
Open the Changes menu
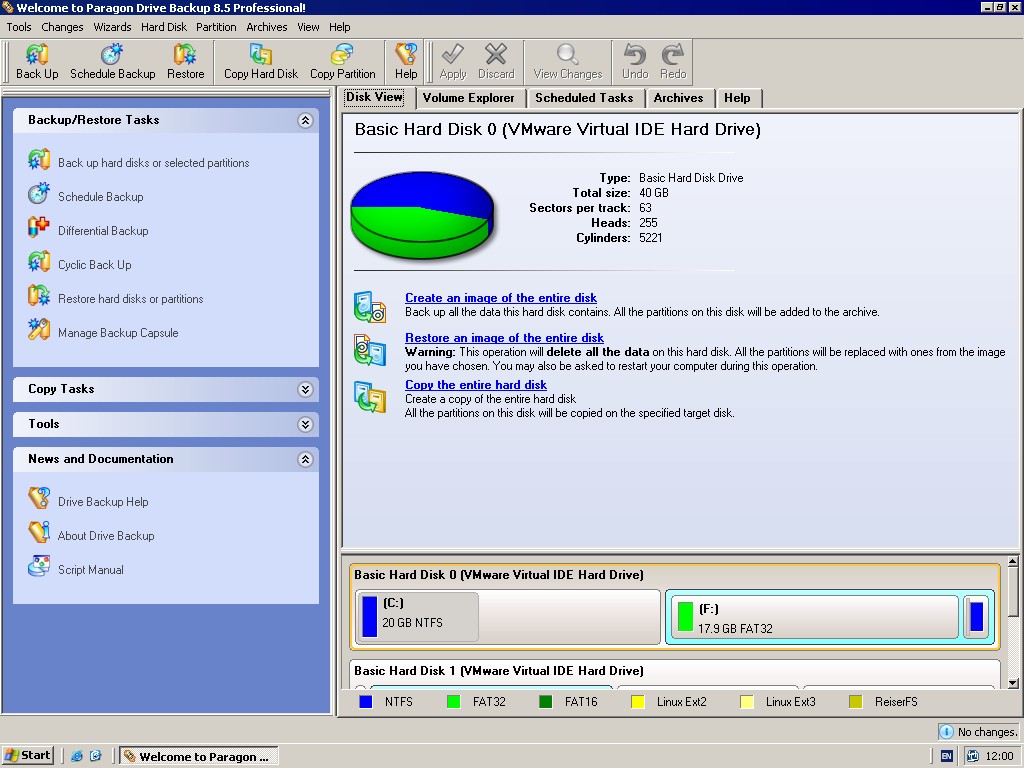62,27
